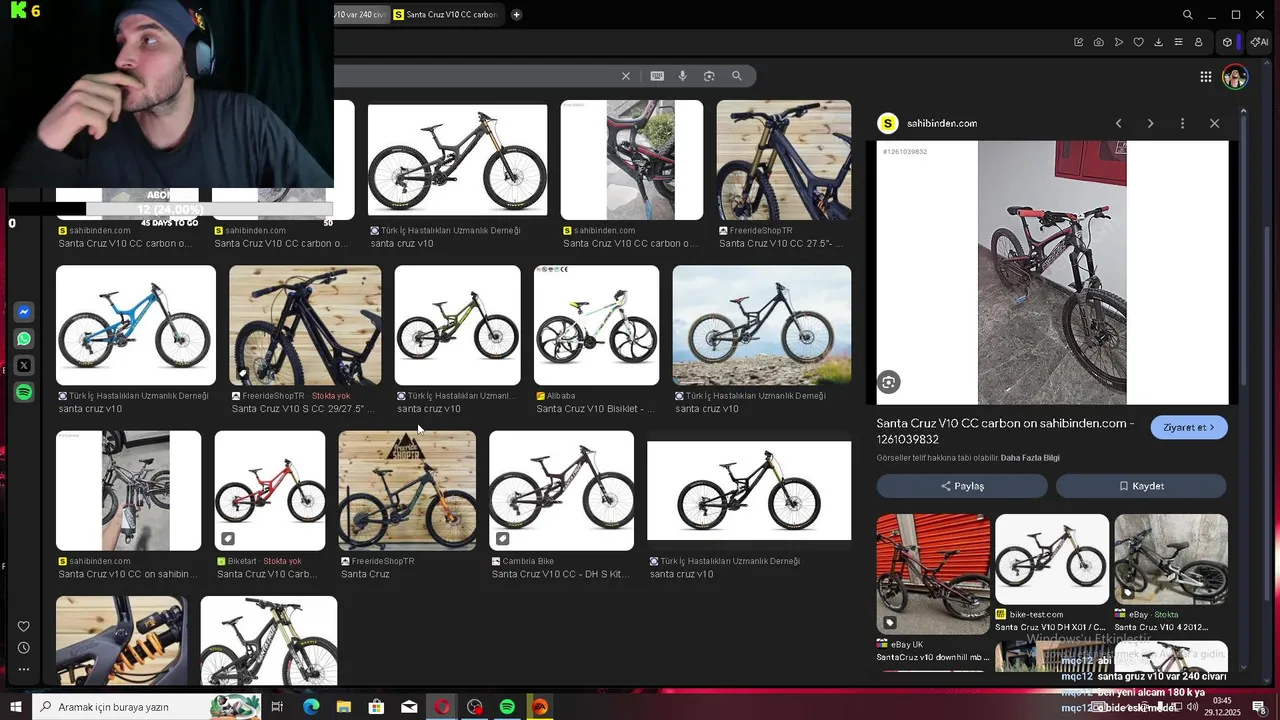1280x720 pixels.
Task: Open eBay UK related image in preview panel
Action: (x=933, y=574)
